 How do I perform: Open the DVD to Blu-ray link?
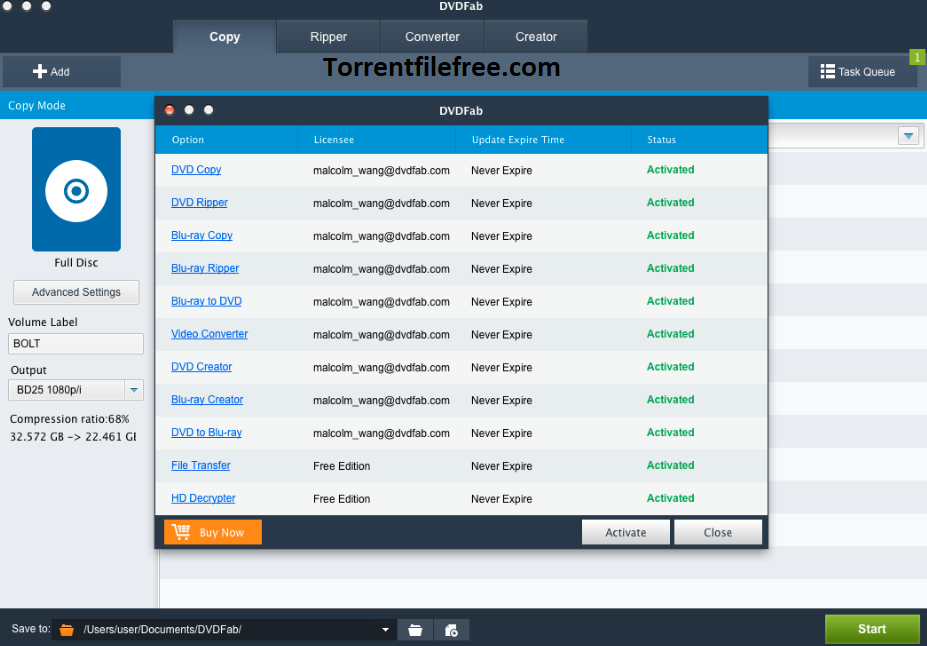coord(206,433)
